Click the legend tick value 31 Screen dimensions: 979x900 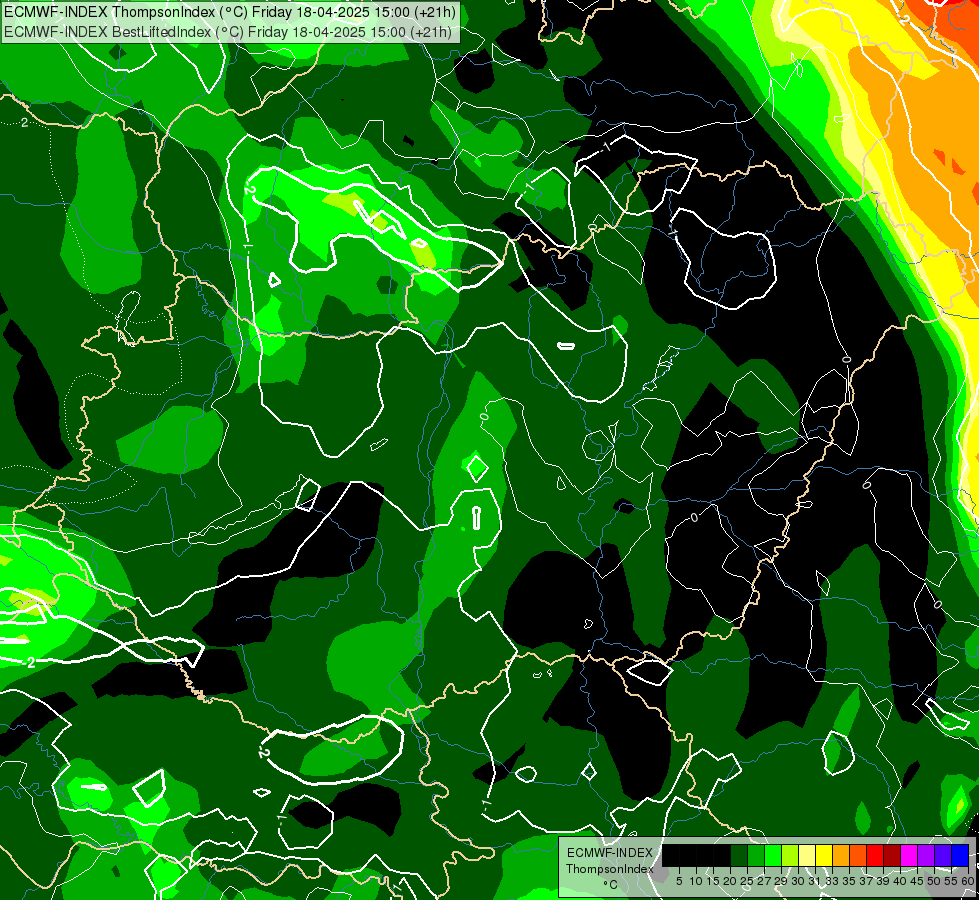tap(815, 881)
